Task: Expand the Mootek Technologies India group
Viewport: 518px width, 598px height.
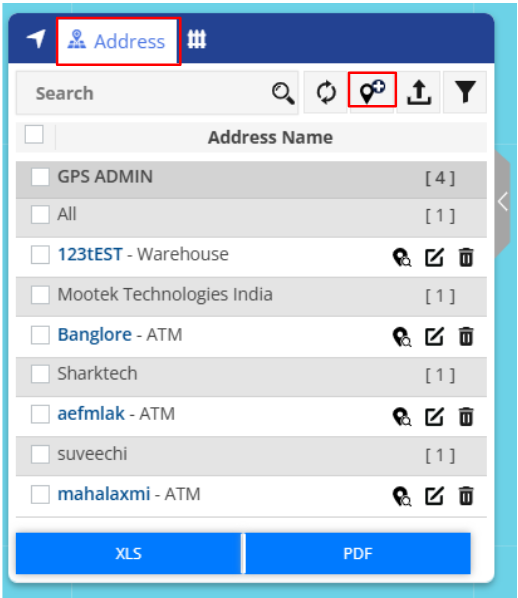Action: point(251,296)
